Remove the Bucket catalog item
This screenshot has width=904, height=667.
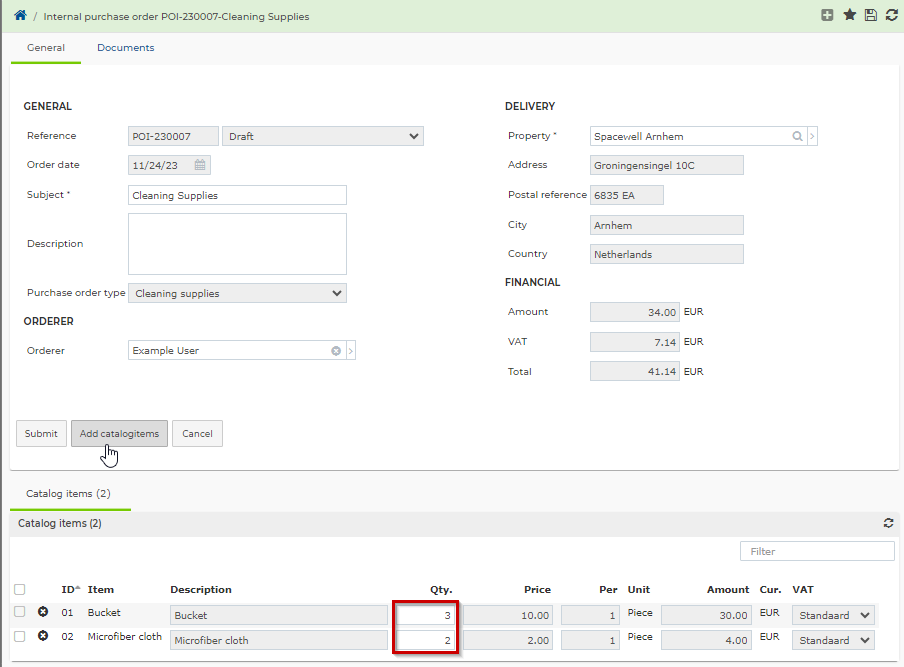[43, 612]
